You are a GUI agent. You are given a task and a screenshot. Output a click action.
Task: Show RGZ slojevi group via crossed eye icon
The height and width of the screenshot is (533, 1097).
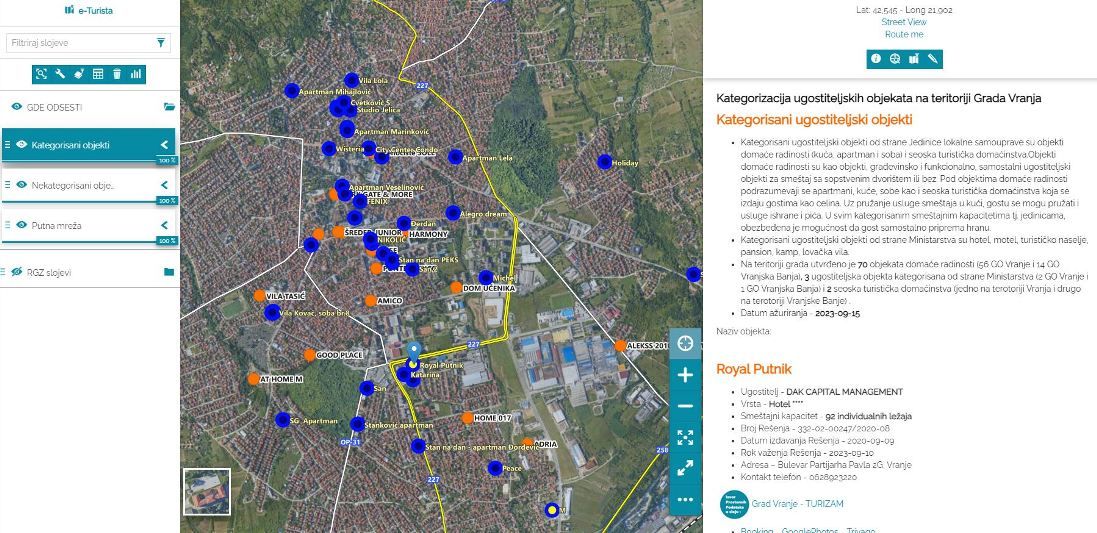pos(17,272)
